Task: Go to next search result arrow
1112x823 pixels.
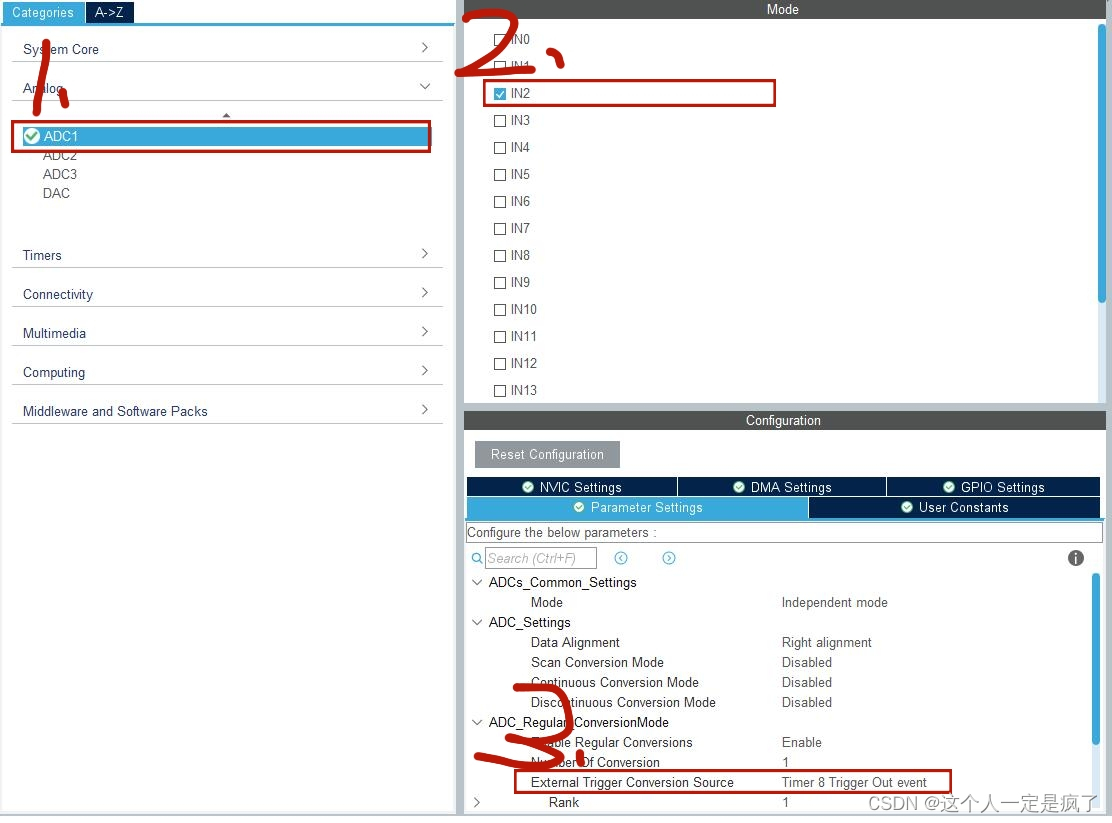Action: point(669,558)
